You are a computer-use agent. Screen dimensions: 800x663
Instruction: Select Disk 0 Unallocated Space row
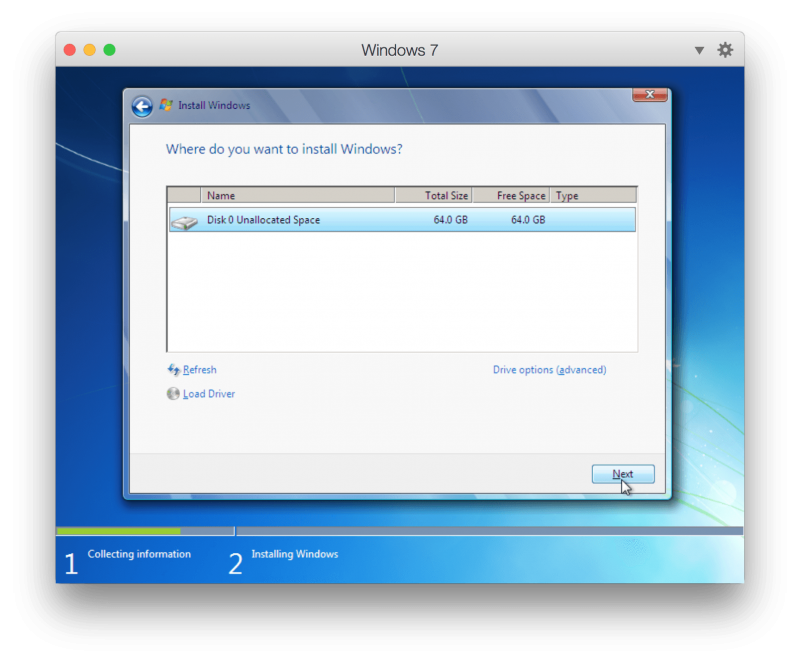tap(402, 220)
